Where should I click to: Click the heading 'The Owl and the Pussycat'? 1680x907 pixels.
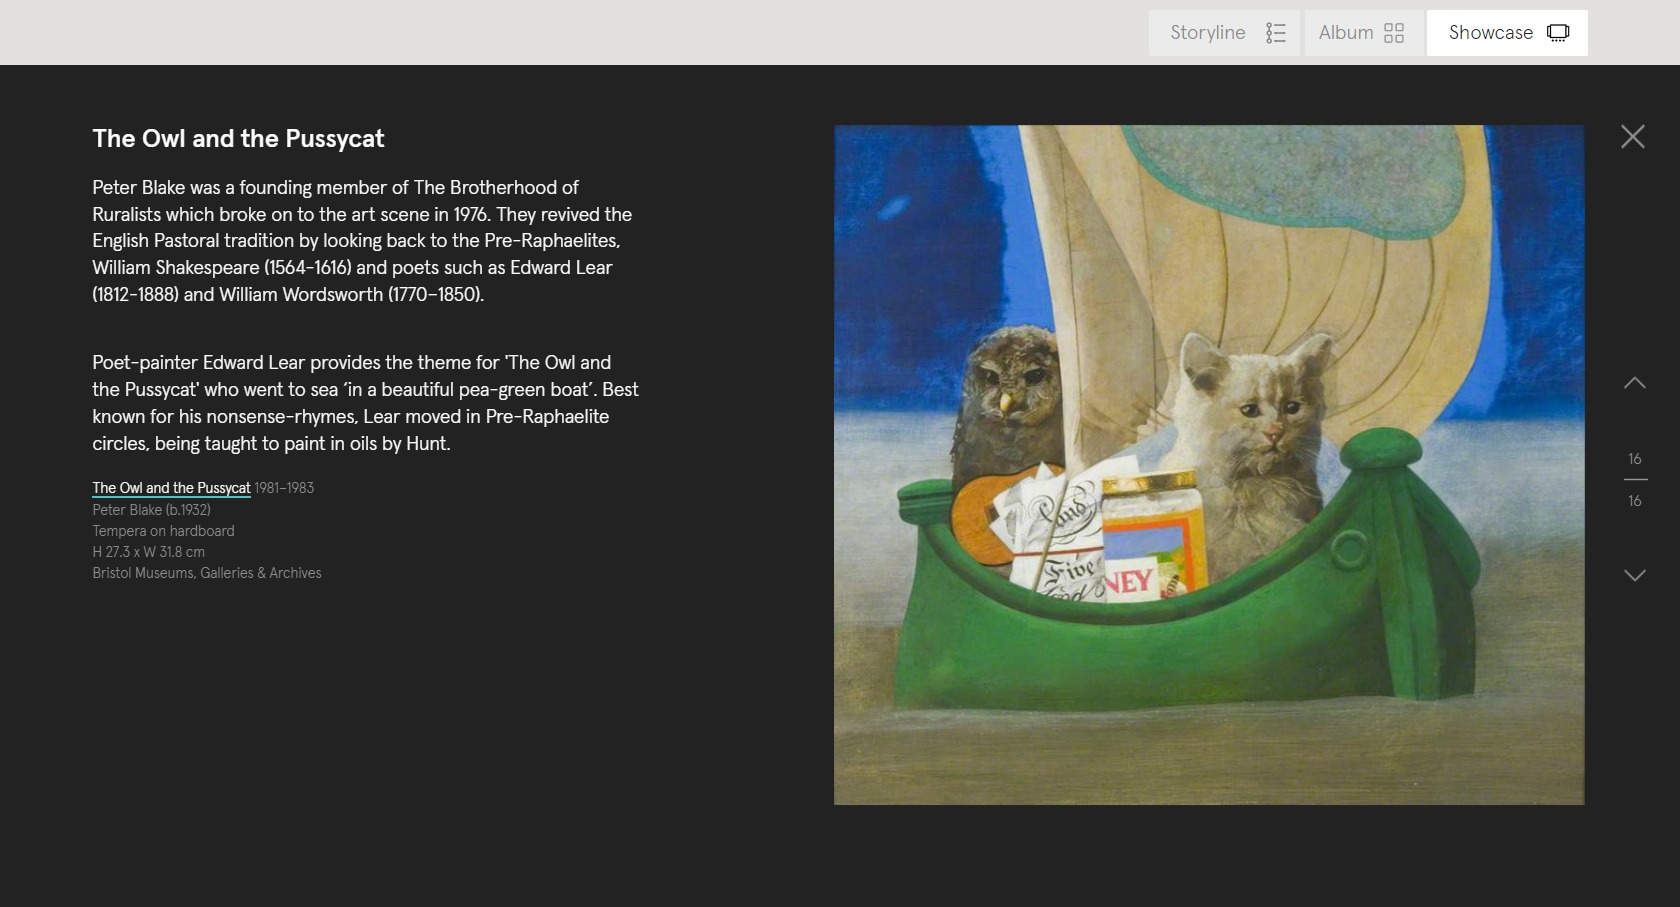click(238, 139)
